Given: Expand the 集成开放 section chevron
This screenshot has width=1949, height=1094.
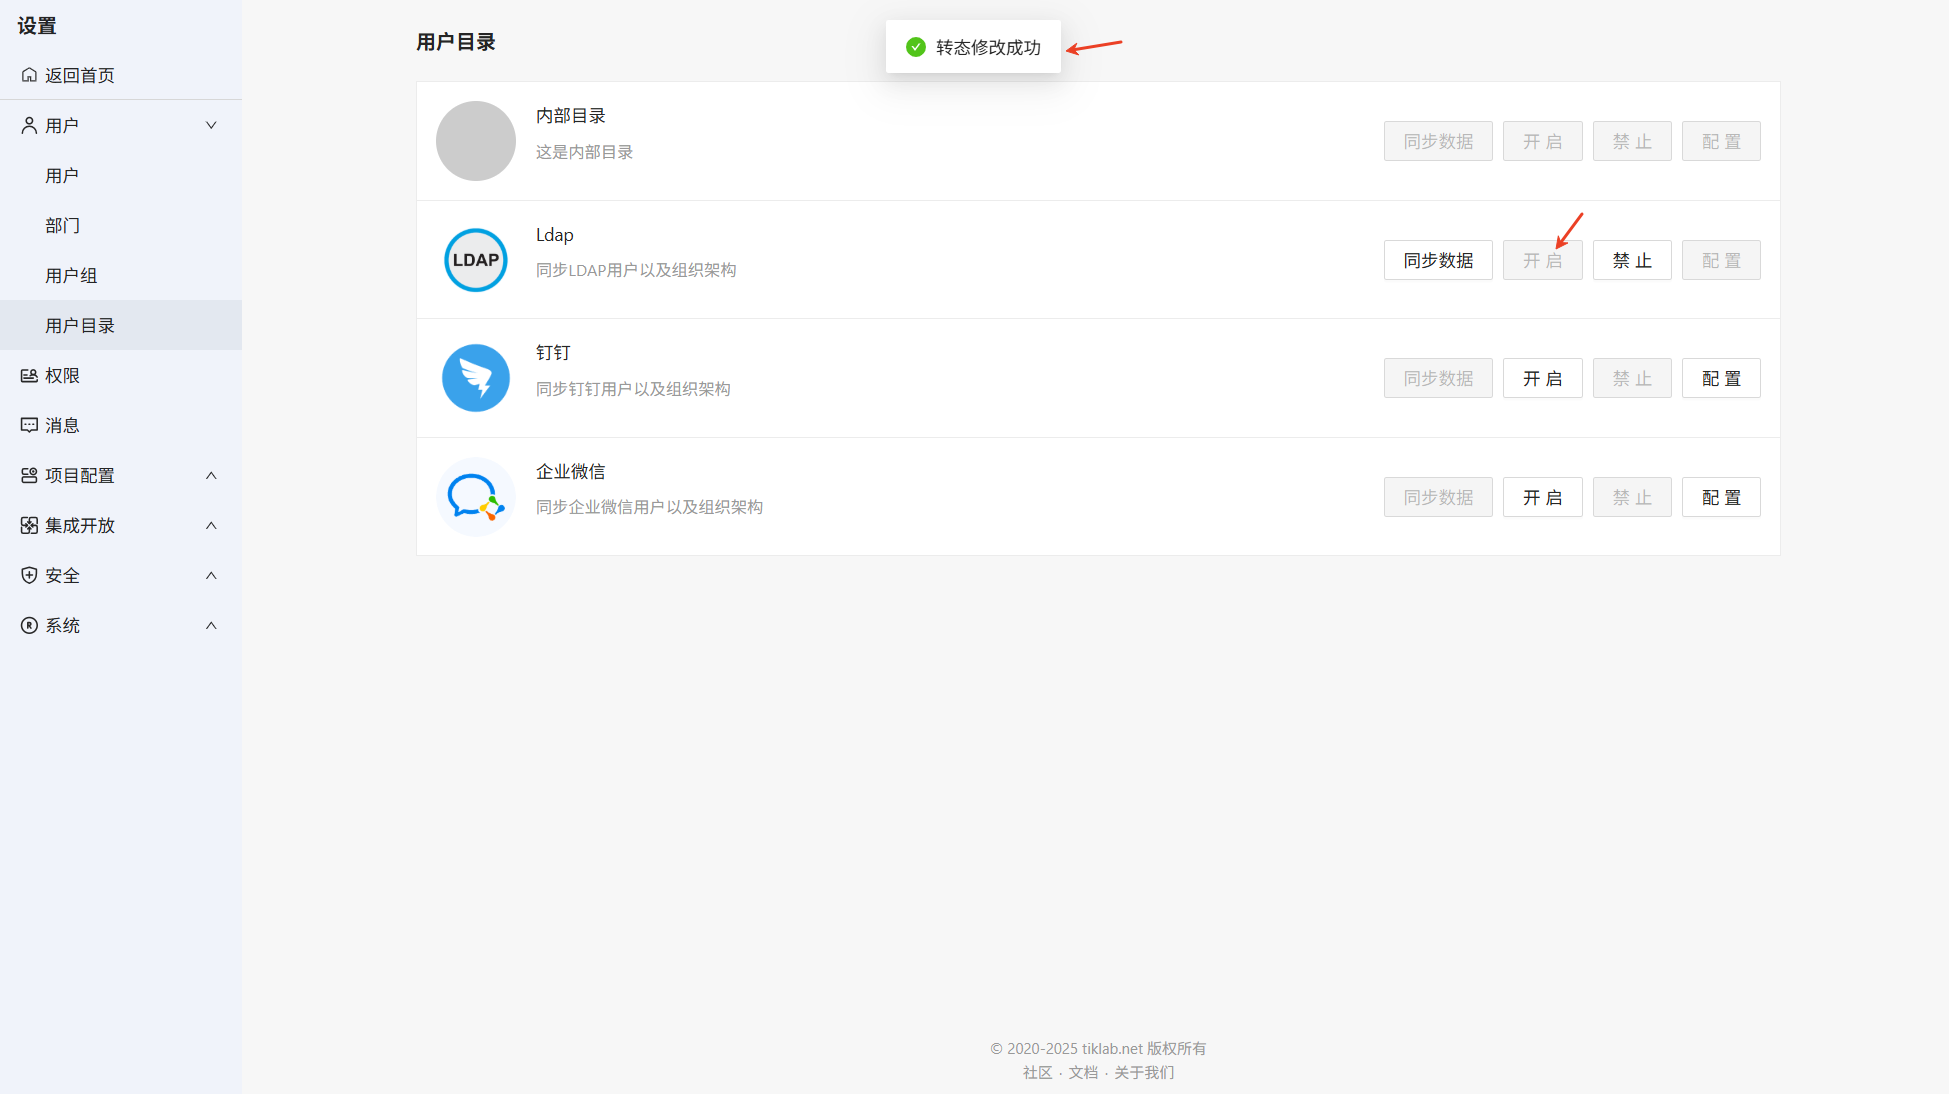Looking at the screenshot, I should point(211,525).
